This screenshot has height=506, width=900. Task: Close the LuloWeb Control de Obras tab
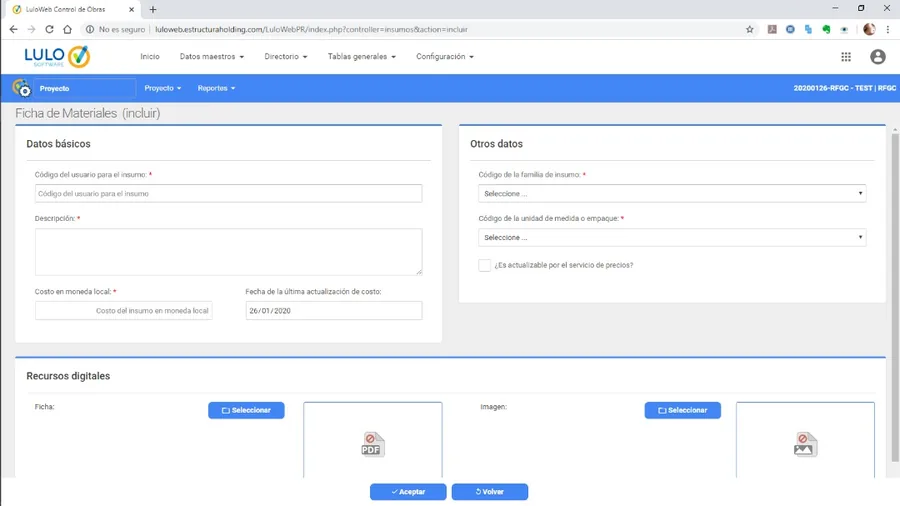coord(131,9)
